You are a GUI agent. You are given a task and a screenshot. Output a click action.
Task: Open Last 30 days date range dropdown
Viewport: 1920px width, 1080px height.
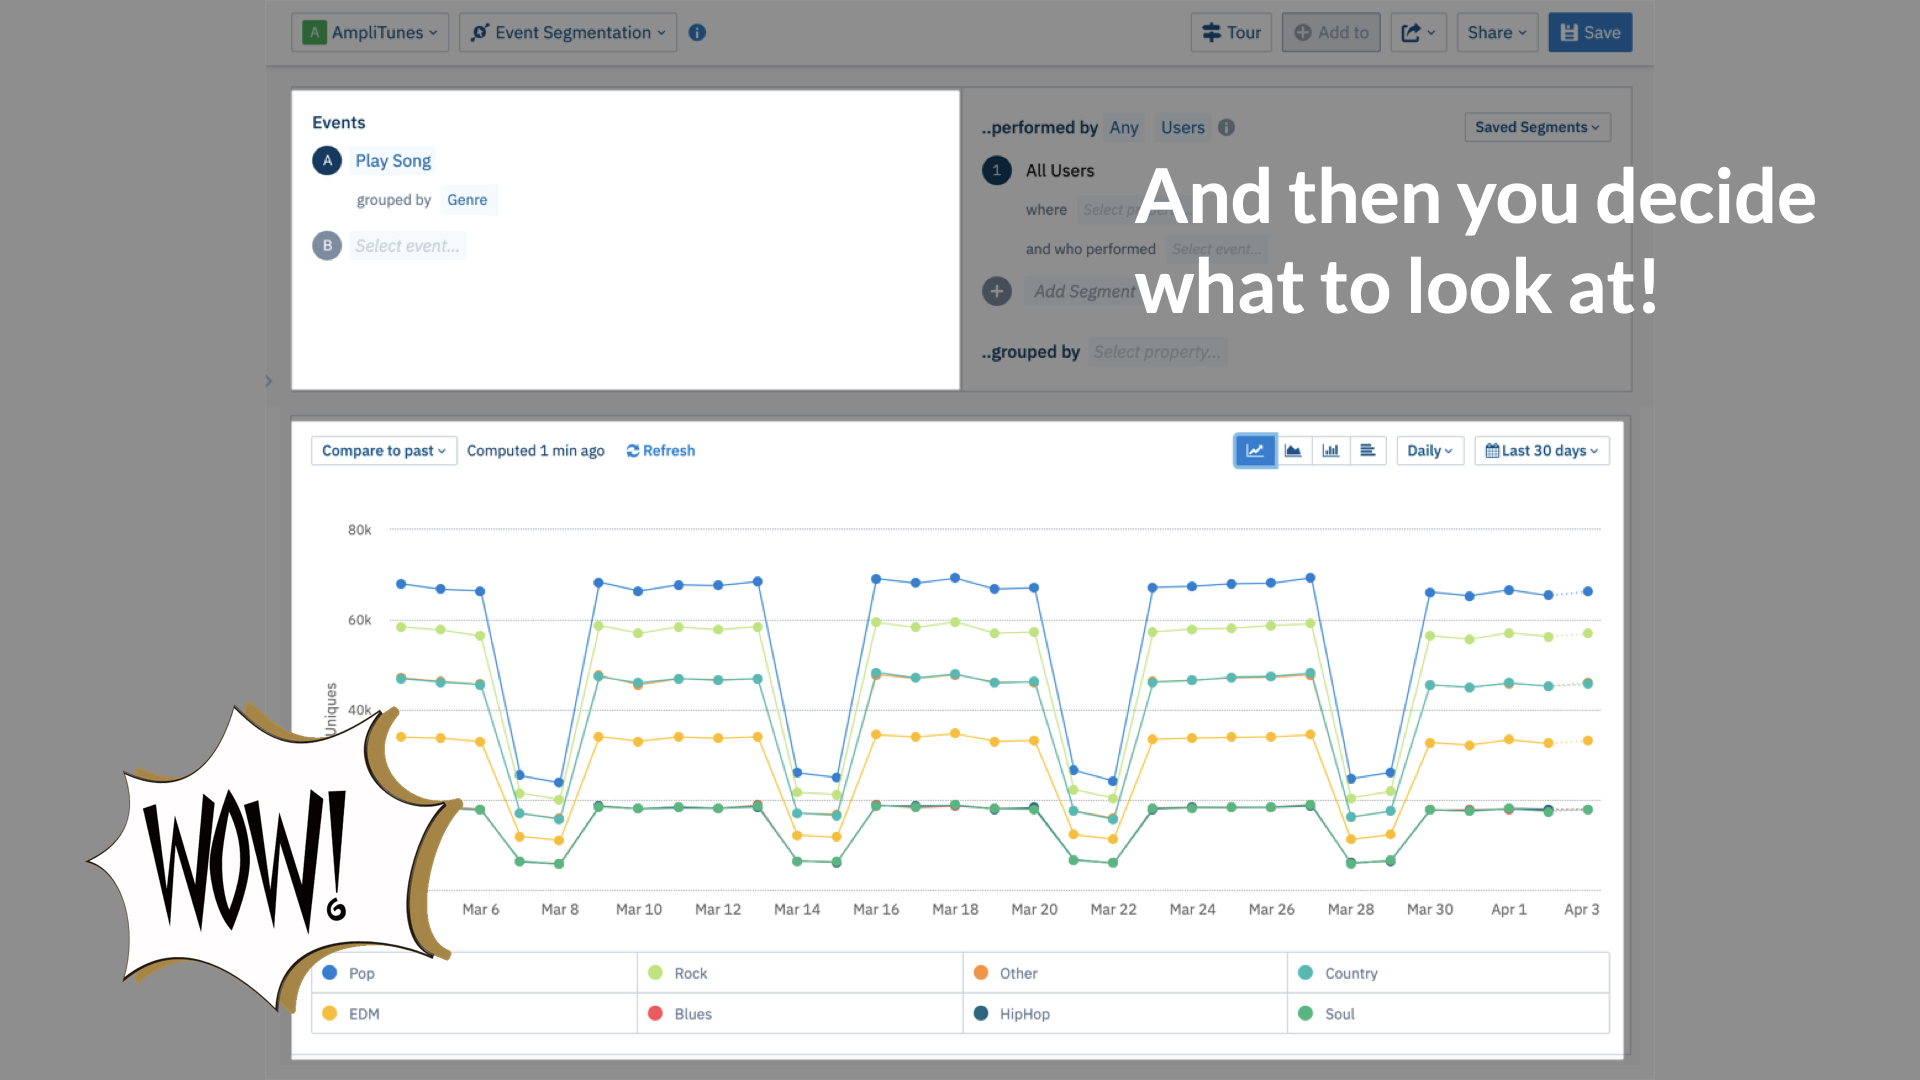pyautogui.click(x=1541, y=451)
